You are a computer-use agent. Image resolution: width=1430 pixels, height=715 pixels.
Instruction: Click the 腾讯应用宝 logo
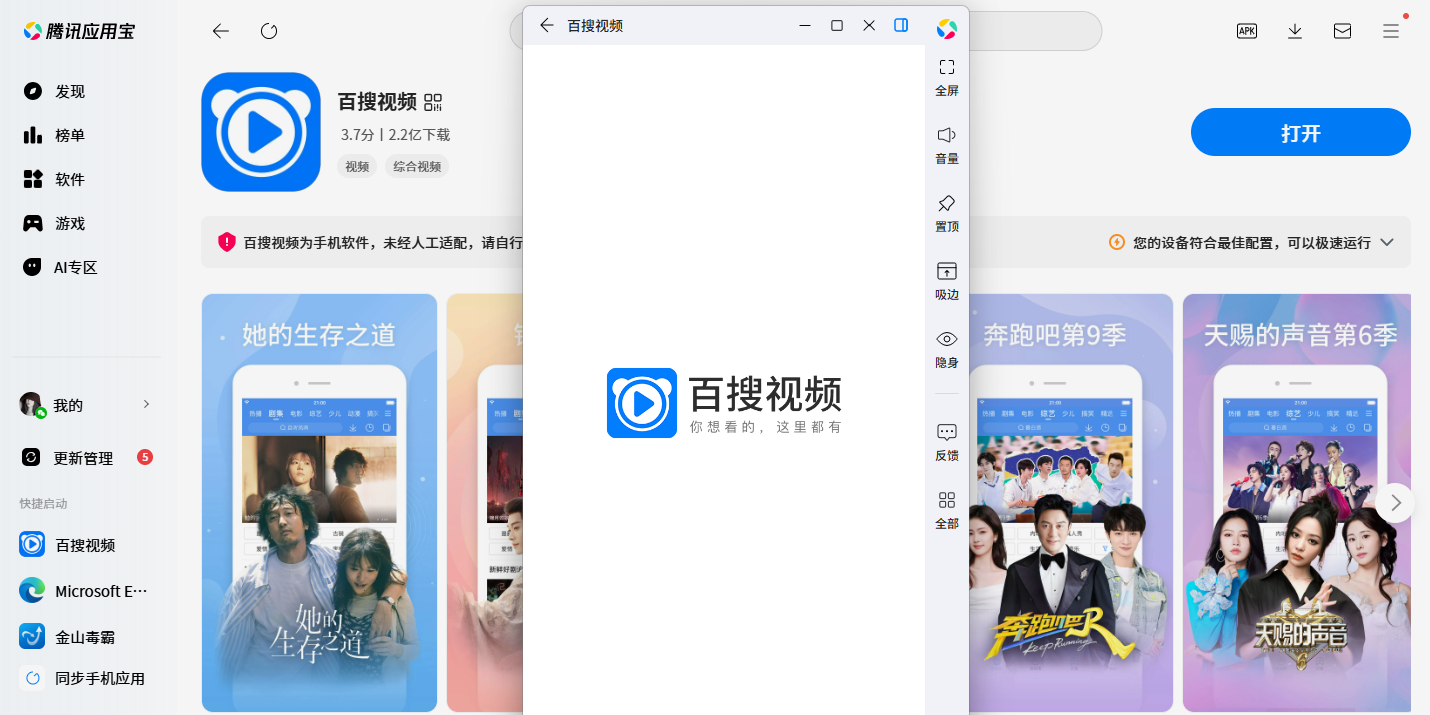tap(79, 31)
